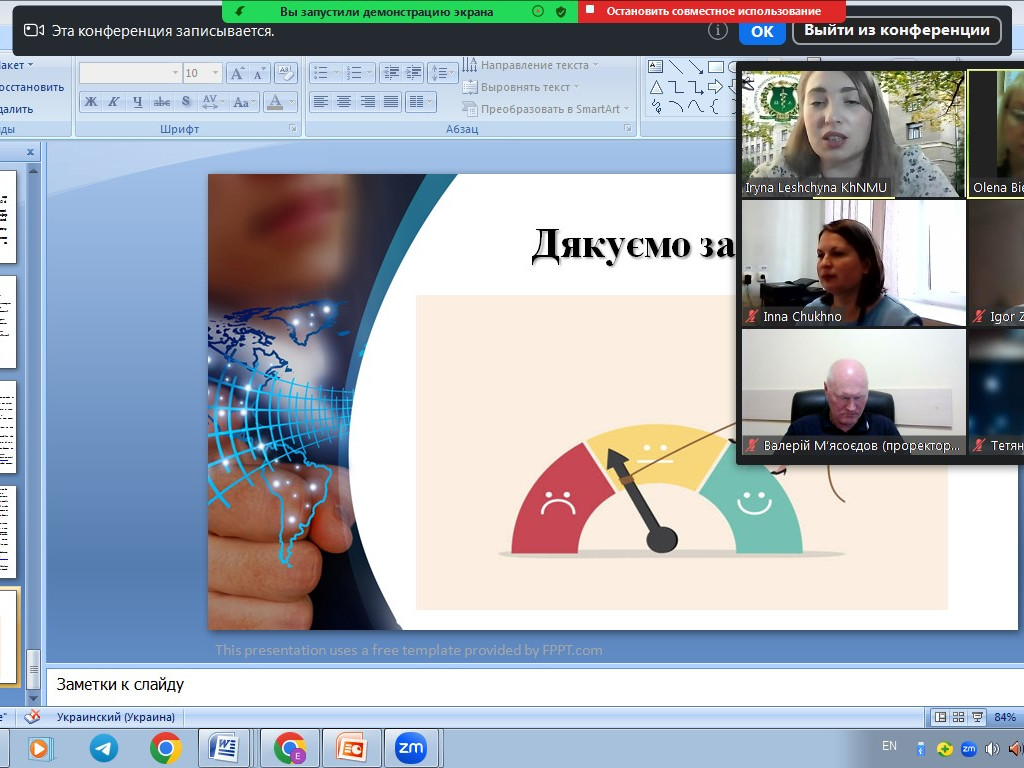Switch to Slide Sorter view
This screenshot has width=1024, height=768.
(958, 717)
